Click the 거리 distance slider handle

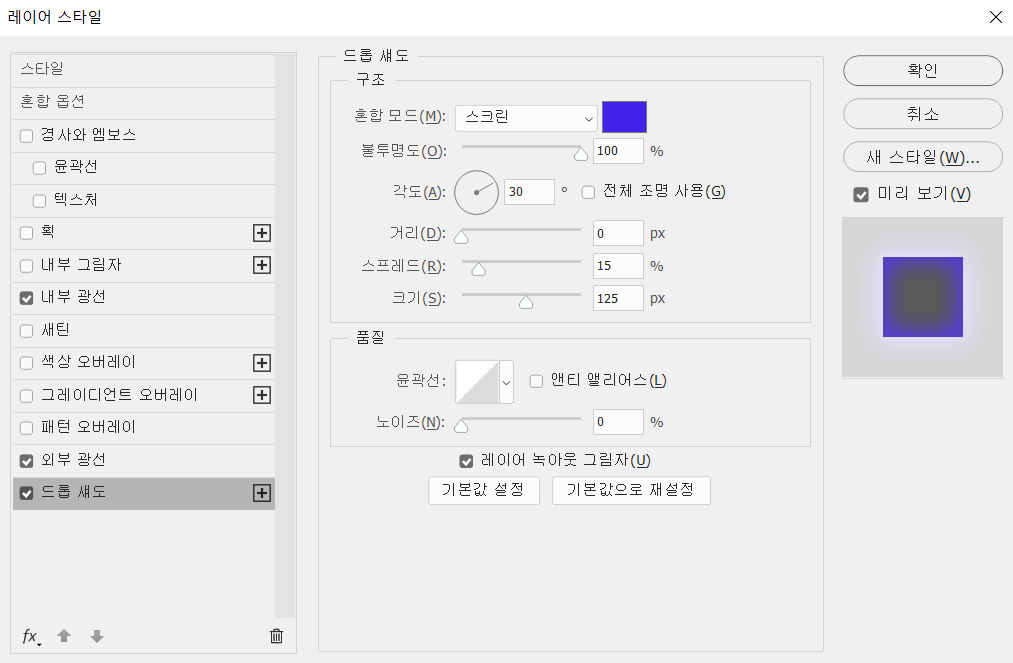coord(461,237)
